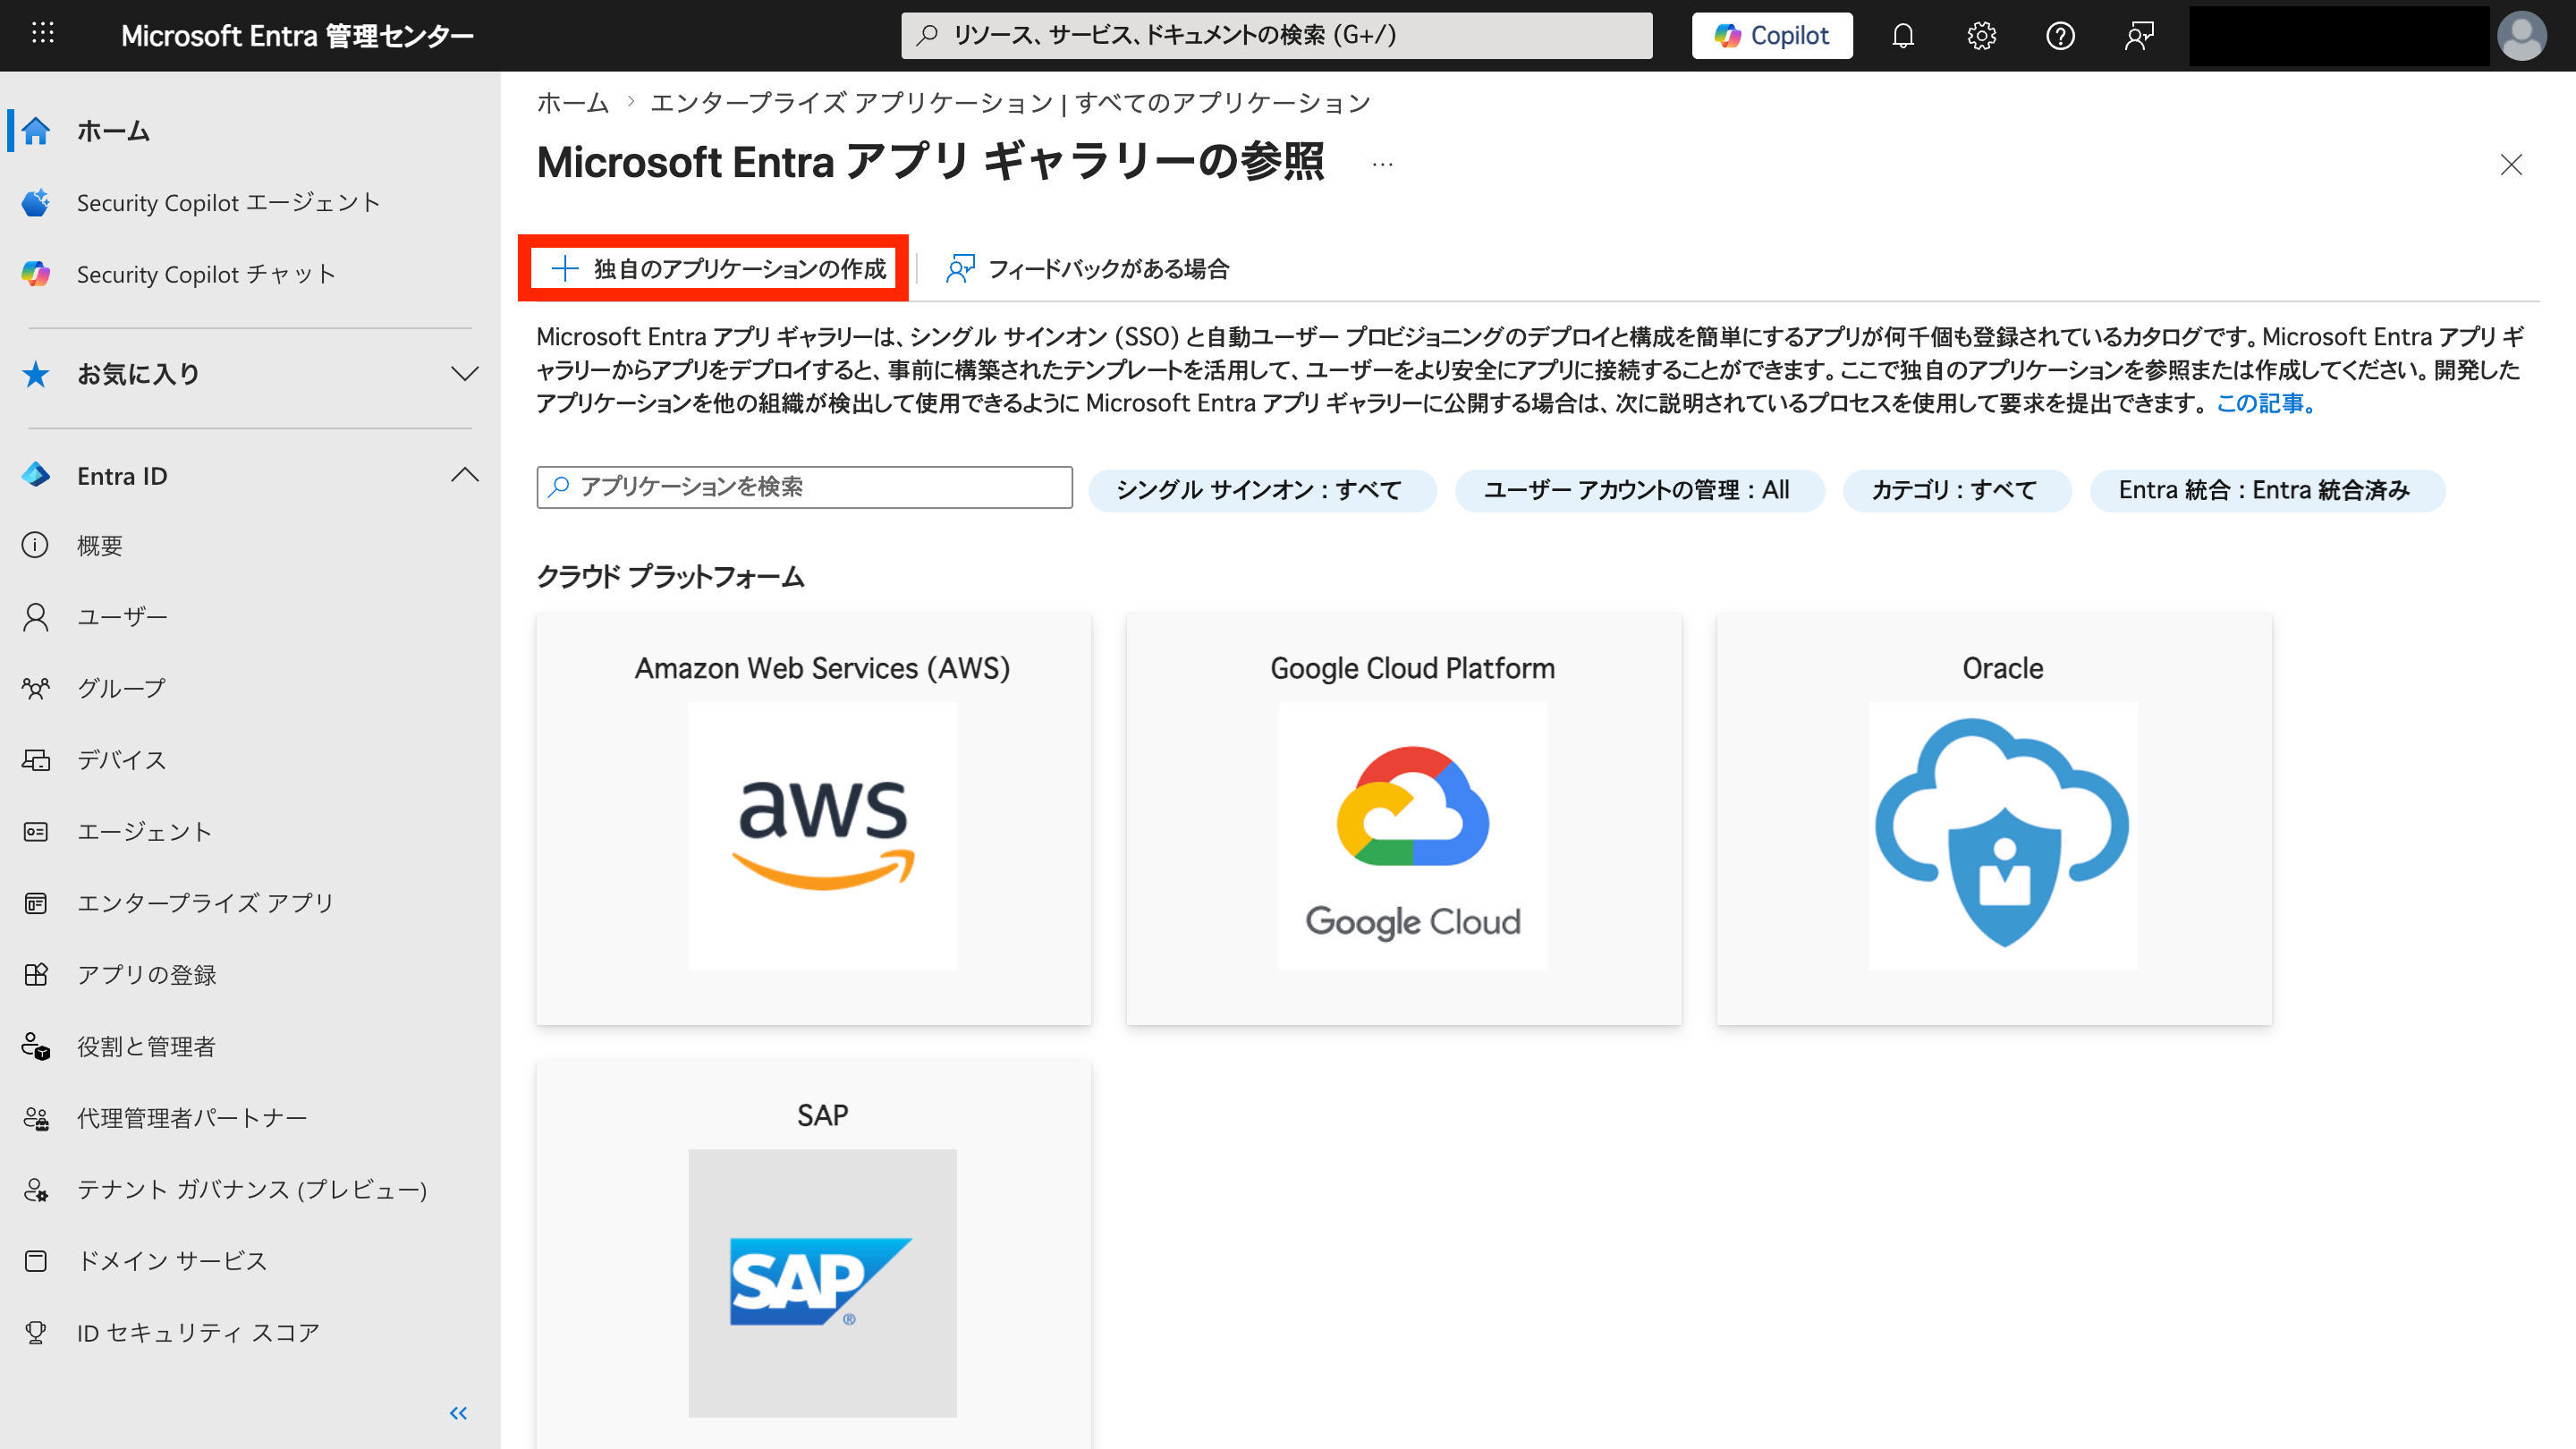This screenshot has width=2576, height=1449.
Task: Collapse the Entra ID section chevron
Action: [464, 475]
